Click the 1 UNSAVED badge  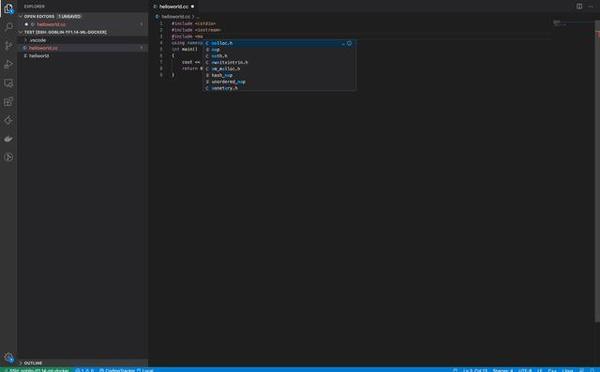[x=69, y=16]
